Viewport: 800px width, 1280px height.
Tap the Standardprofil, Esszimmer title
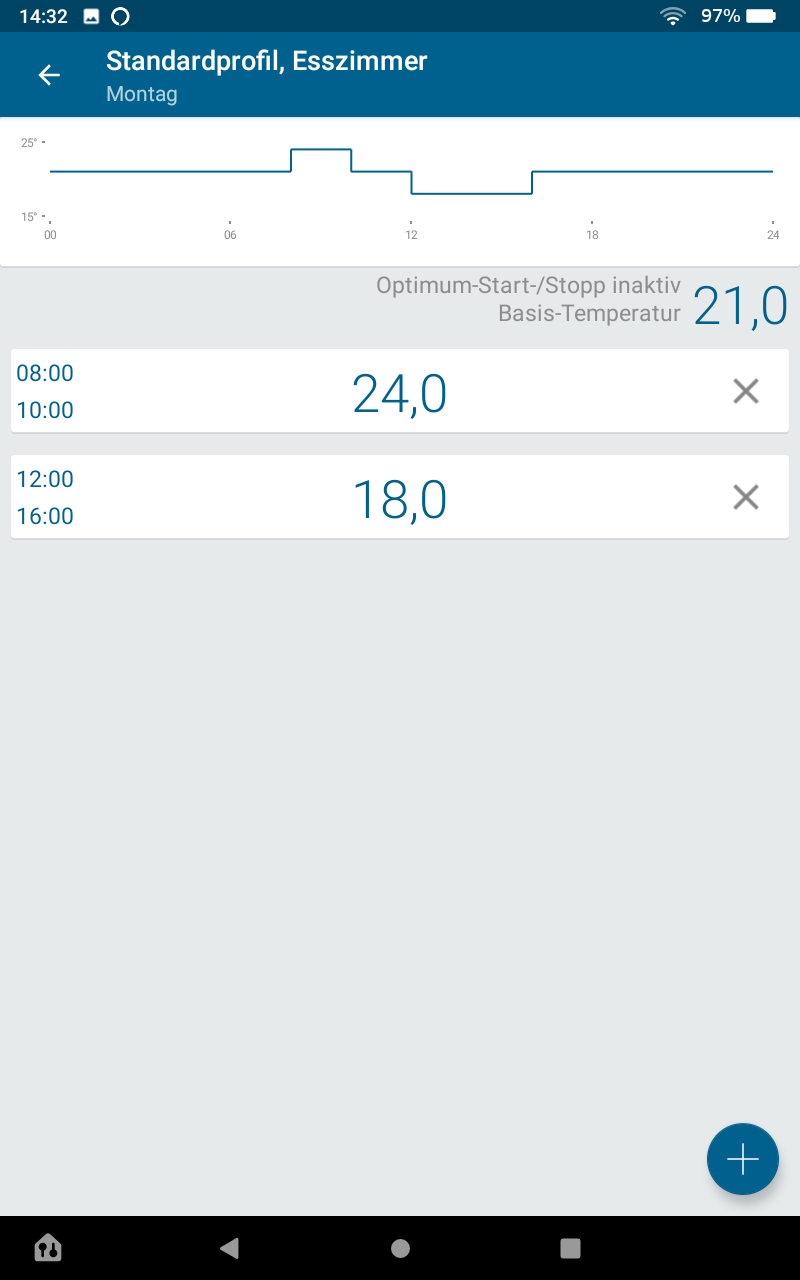266,61
